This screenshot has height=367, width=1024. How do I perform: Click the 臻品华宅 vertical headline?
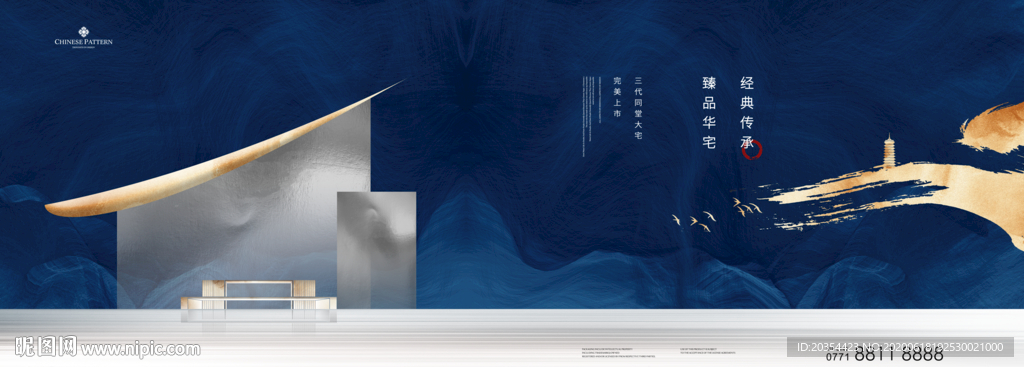click(x=709, y=112)
